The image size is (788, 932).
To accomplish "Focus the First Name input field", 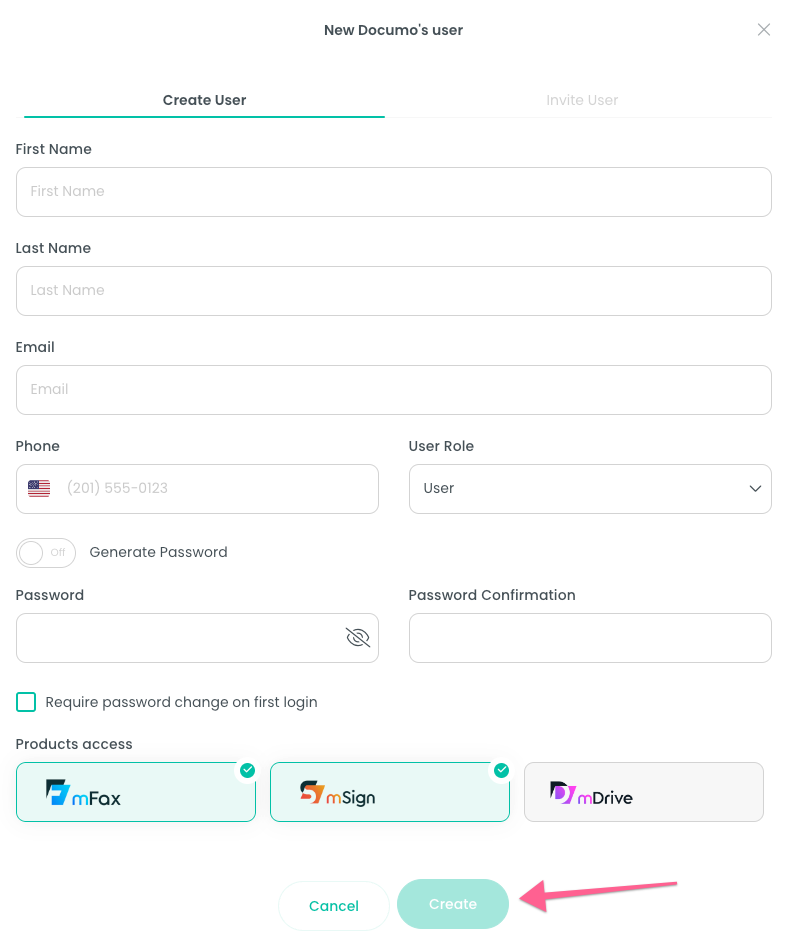I will pos(394,192).
